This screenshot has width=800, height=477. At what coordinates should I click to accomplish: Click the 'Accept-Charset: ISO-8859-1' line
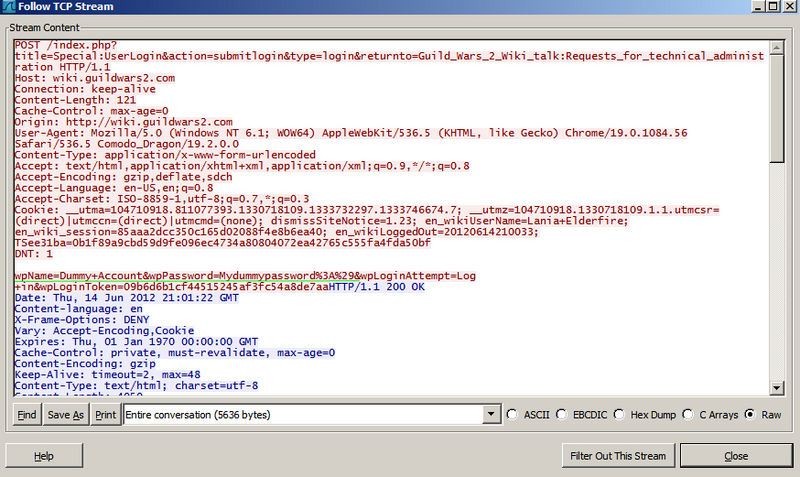coord(162,199)
